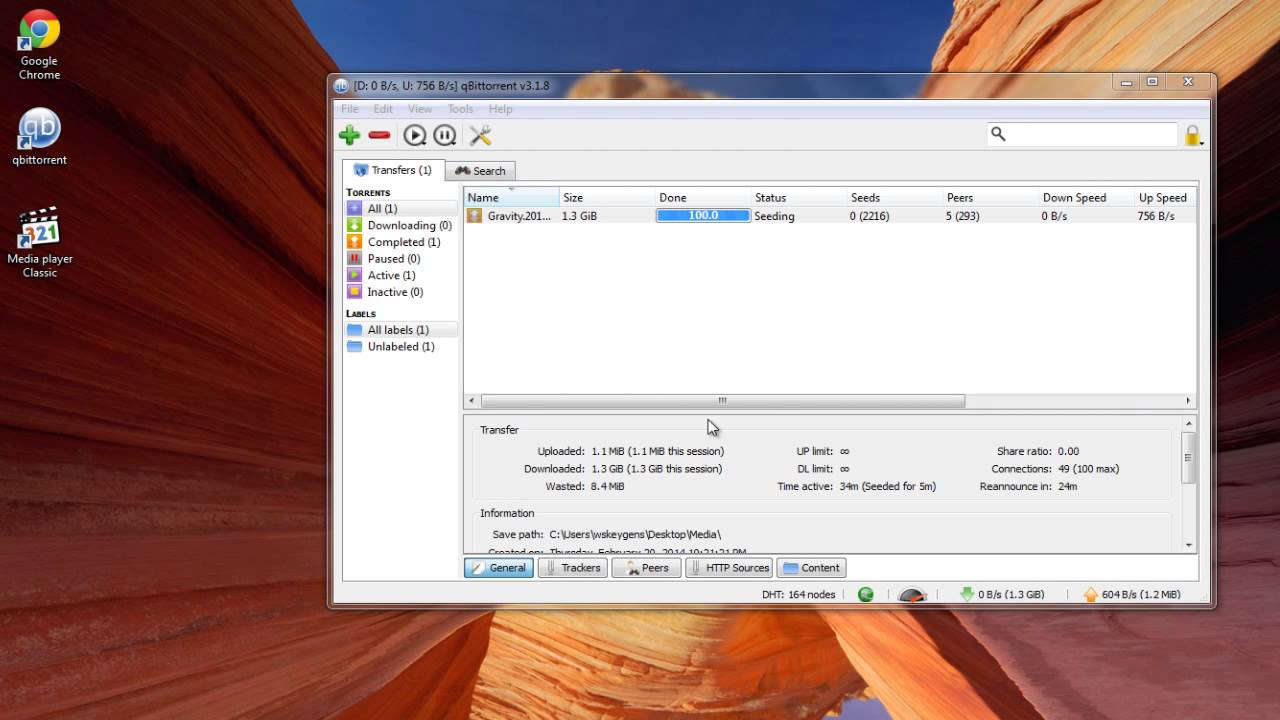Image resolution: width=1280 pixels, height=720 pixels.
Task: Open the Help menu
Action: (x=500, y=109)
